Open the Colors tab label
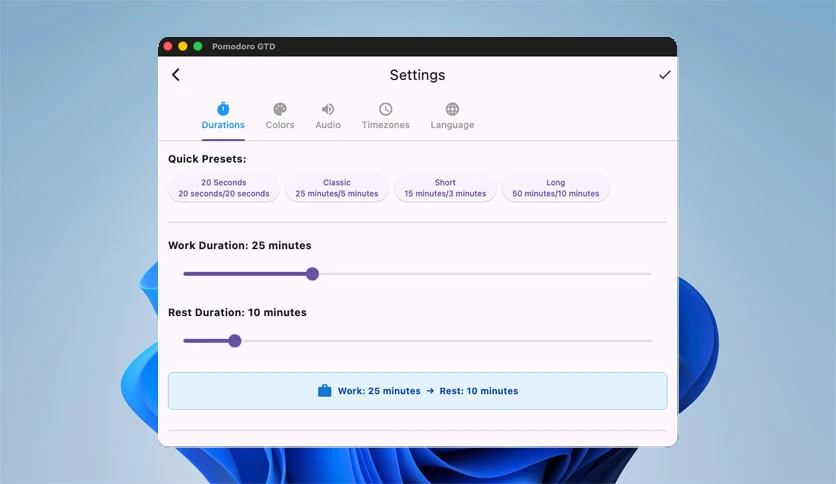The image size is (836, 484). point(280,125)
